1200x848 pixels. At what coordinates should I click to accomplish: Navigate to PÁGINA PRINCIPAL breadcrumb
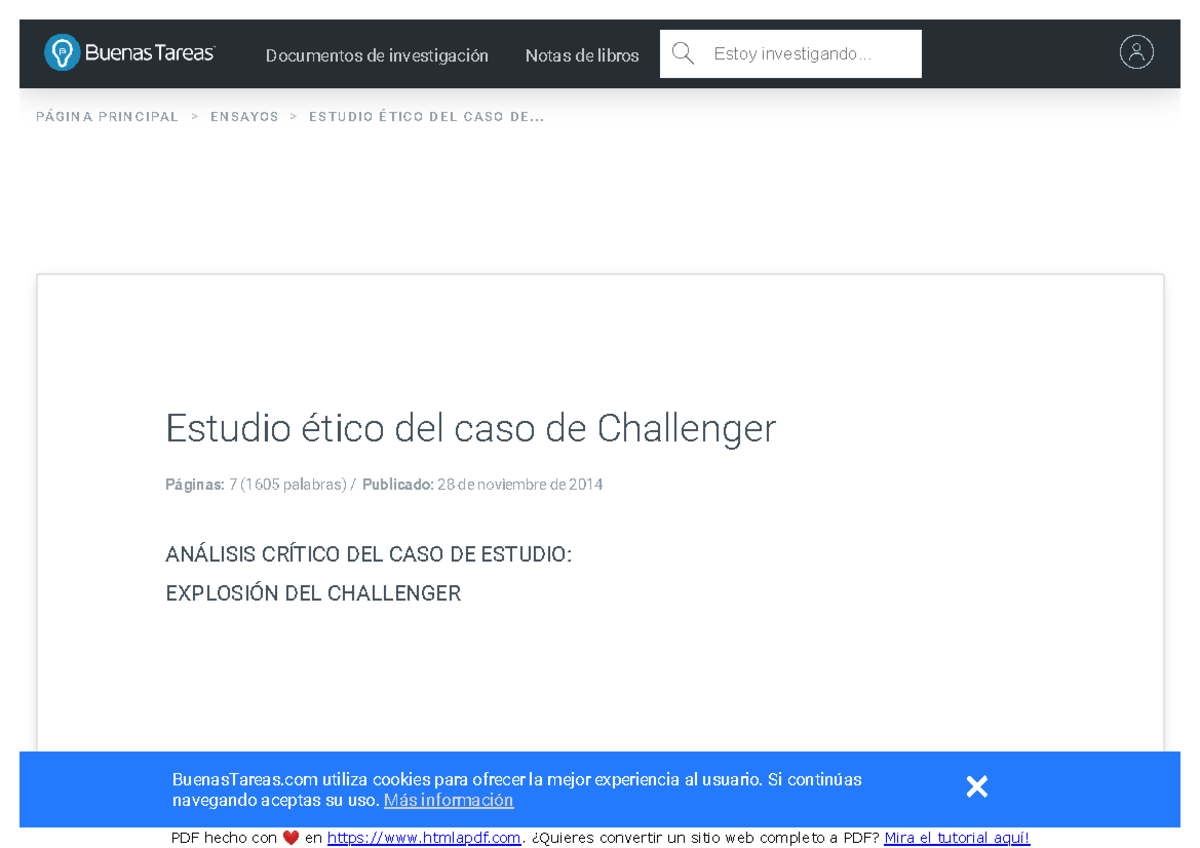106,116
